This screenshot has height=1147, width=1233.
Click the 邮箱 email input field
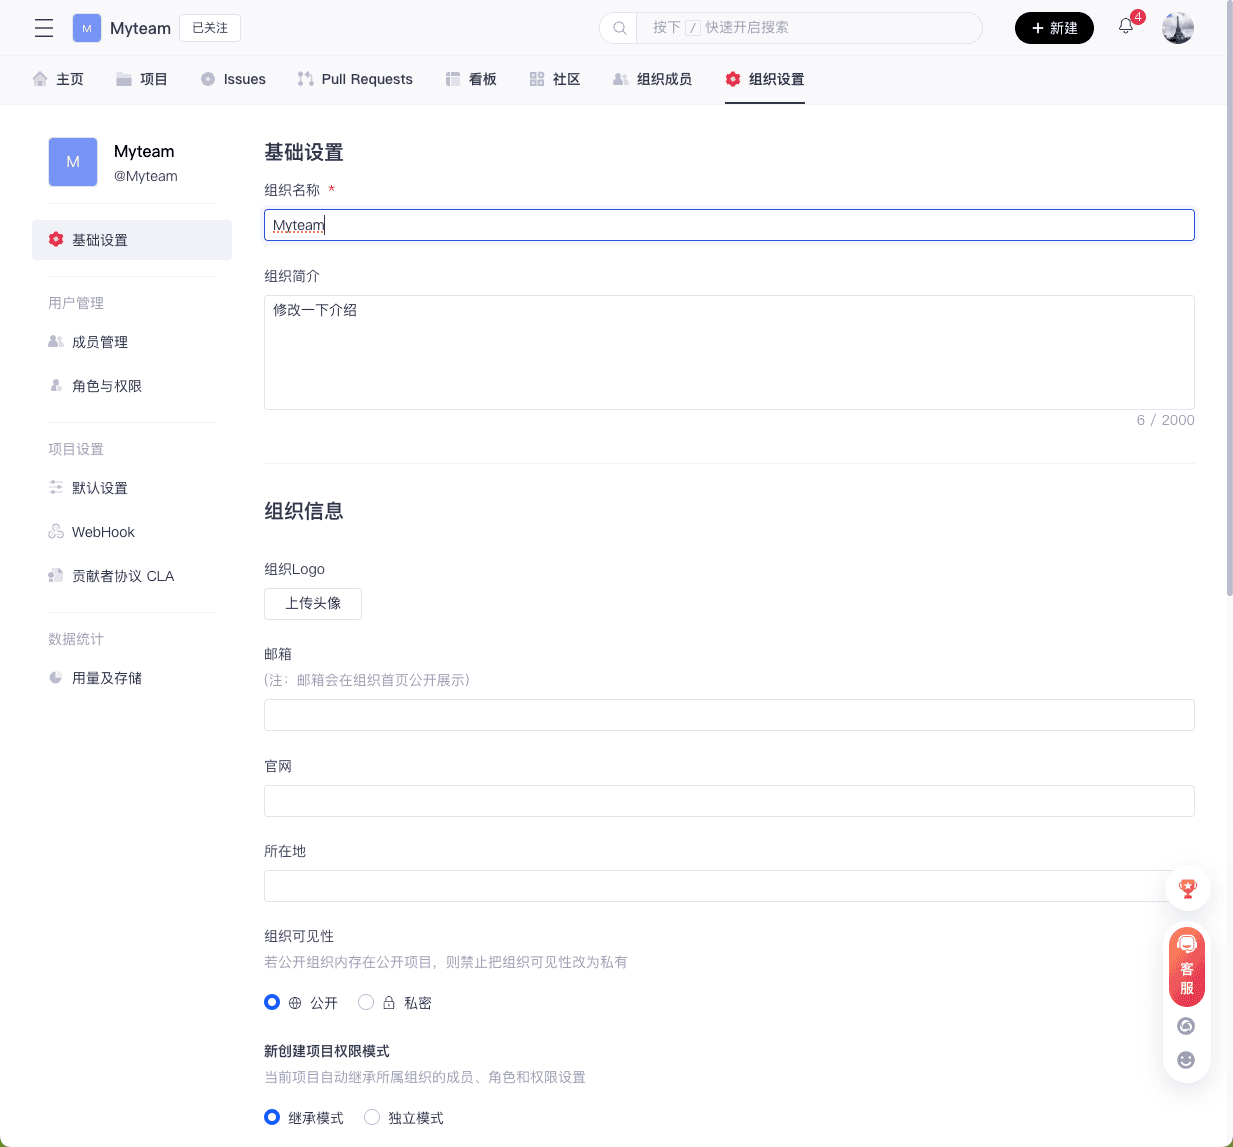click(x=729, y=715)
